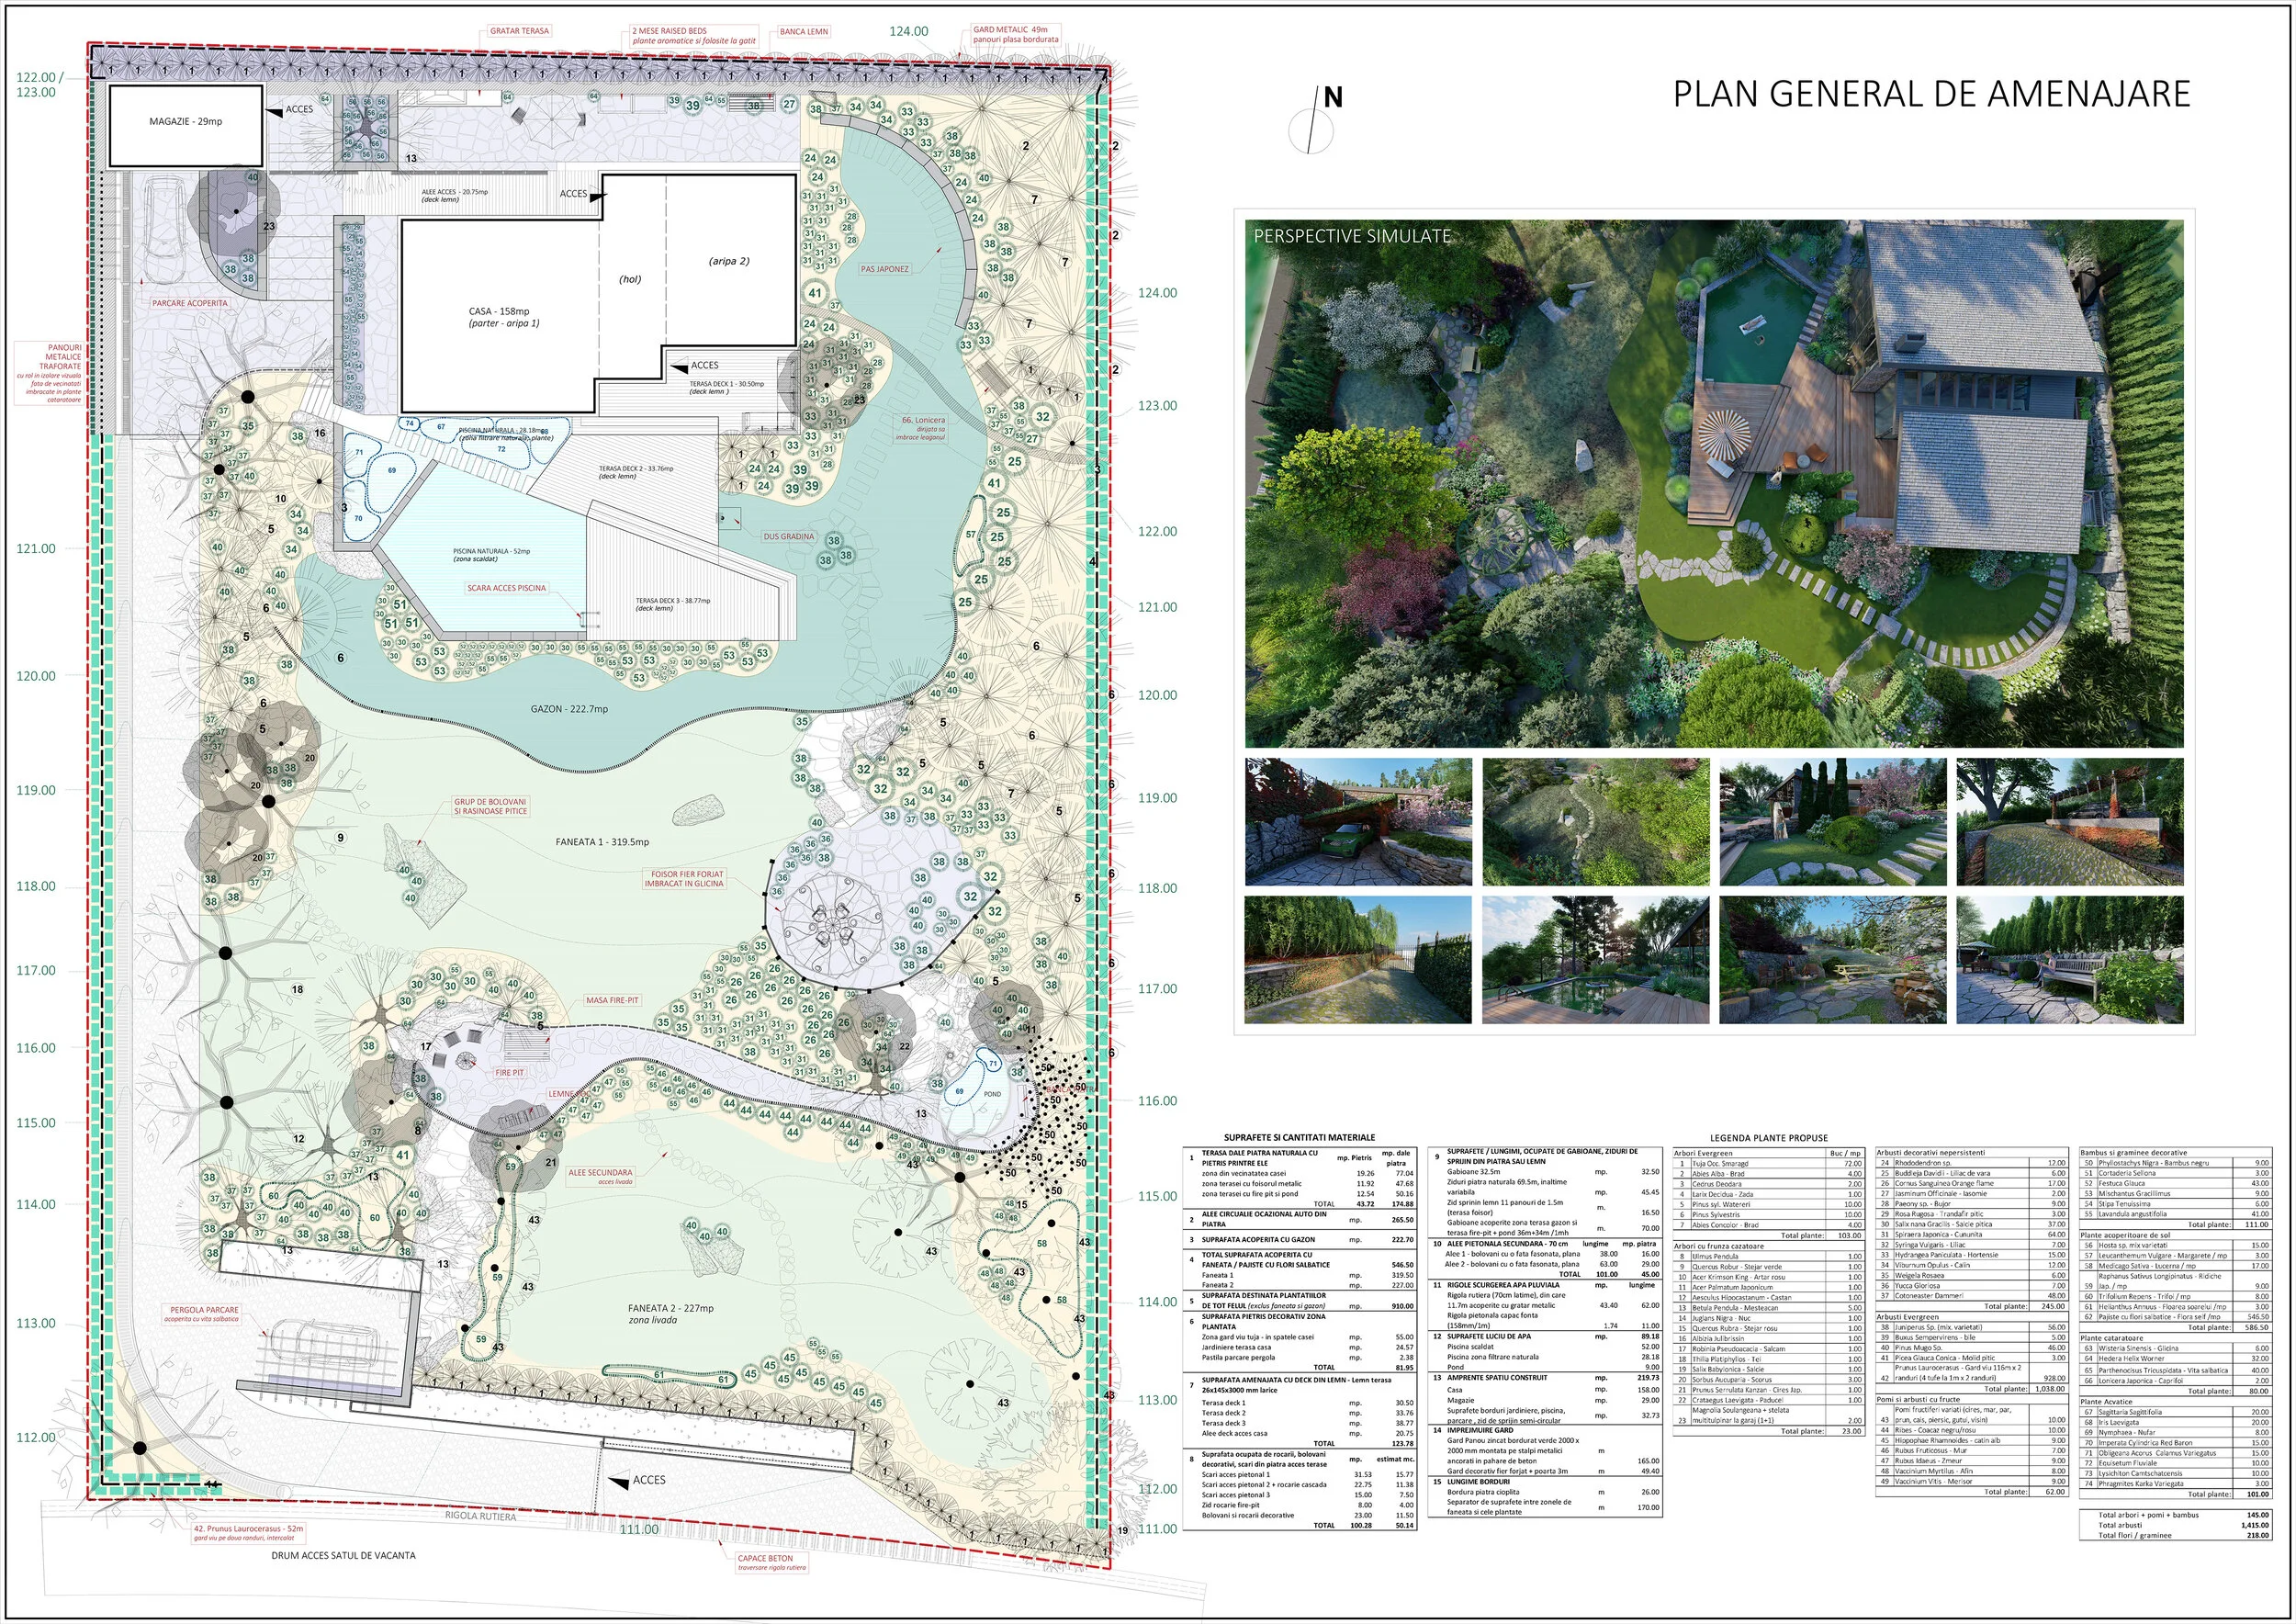Click the 'FANEATA 1 - 319.5mp' meadow label
Screen dimensions: 2296x1624
tap(602, 842)
